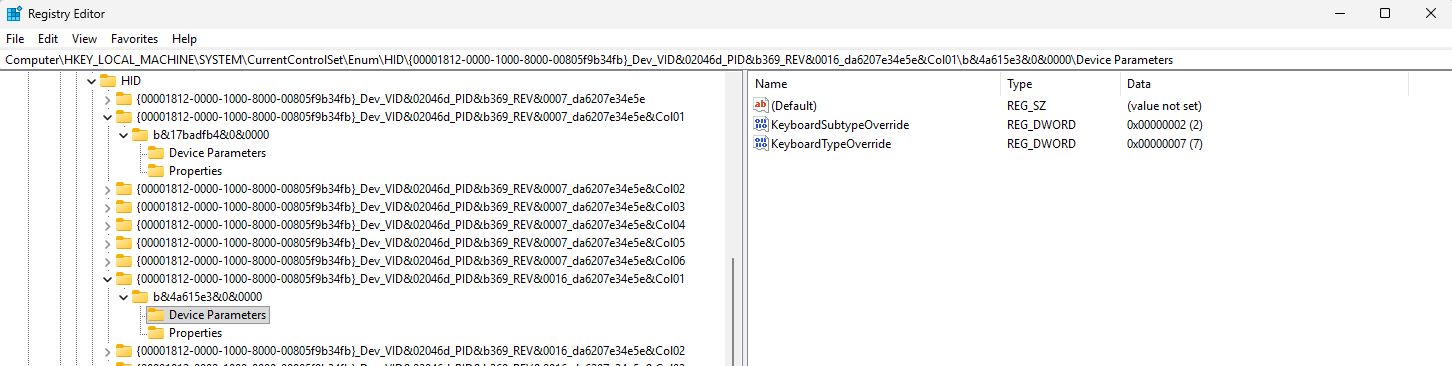Viewport: 1452px width, 366px height.
Task: Select the (Default) value name
Action: pos(794,105)
